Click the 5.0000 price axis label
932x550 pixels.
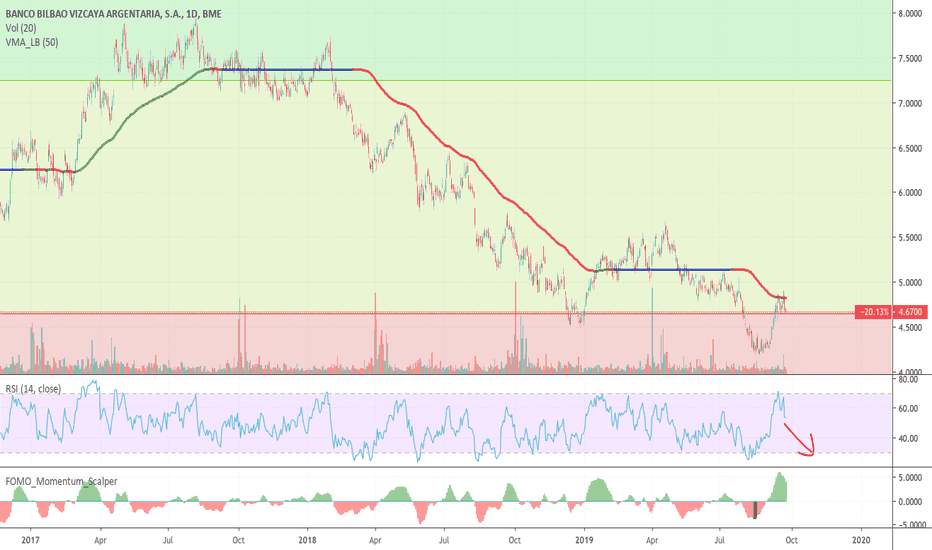(910, 282)
